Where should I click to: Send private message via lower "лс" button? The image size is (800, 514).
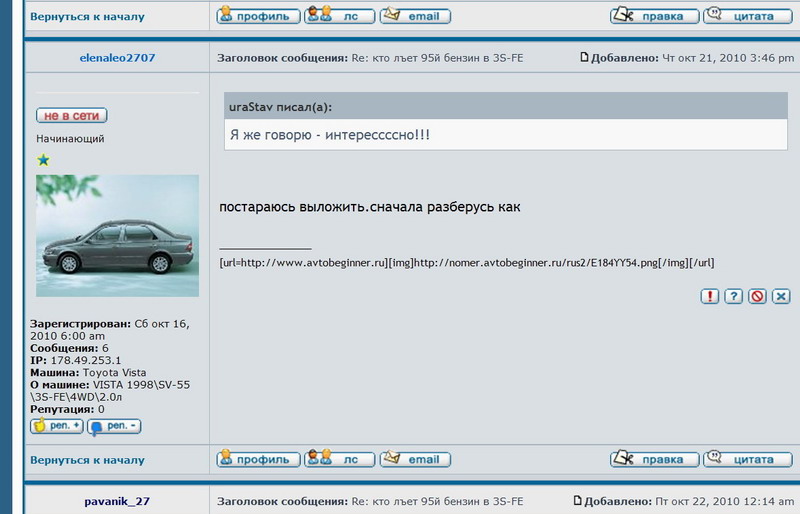340,459
